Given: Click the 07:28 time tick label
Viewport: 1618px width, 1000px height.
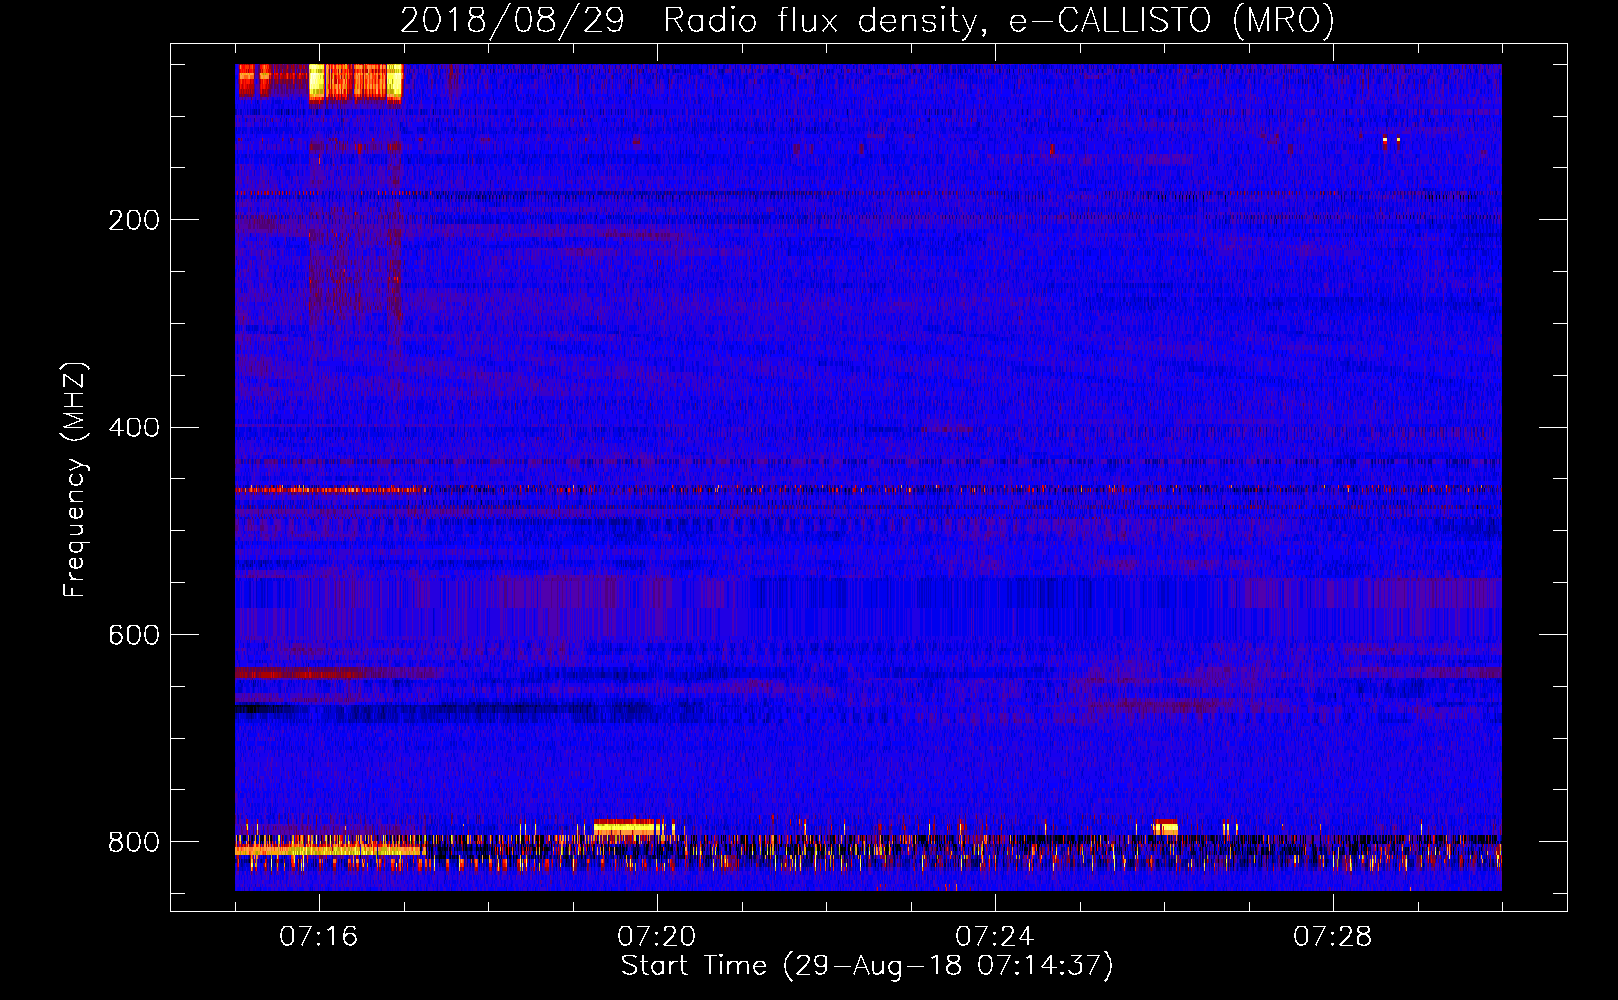Looking at the screenshot, I should pos(1333,937).
